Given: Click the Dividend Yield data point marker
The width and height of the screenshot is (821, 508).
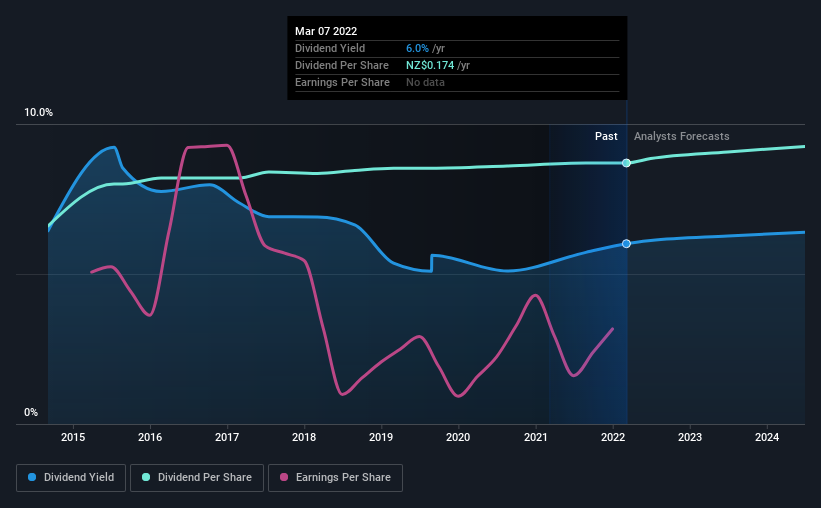Looking at the screenshot, I should pos(626,244).
